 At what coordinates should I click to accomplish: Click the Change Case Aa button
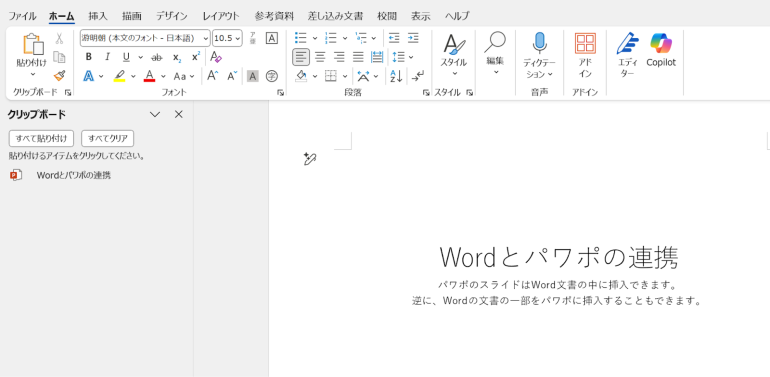(180, 76)
